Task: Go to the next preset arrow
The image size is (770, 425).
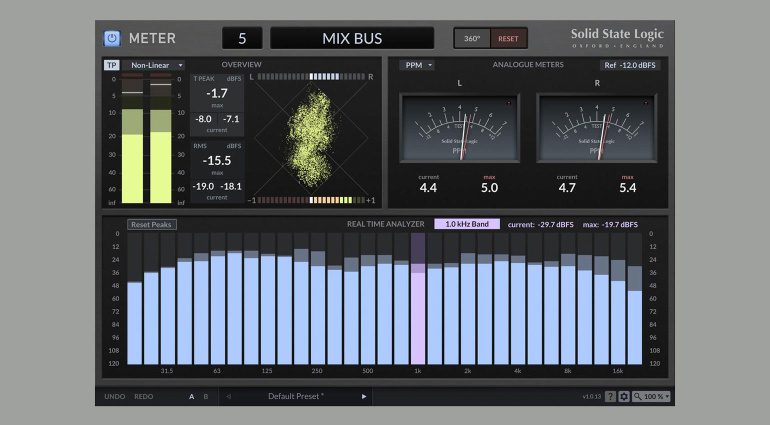Action: 364,397
